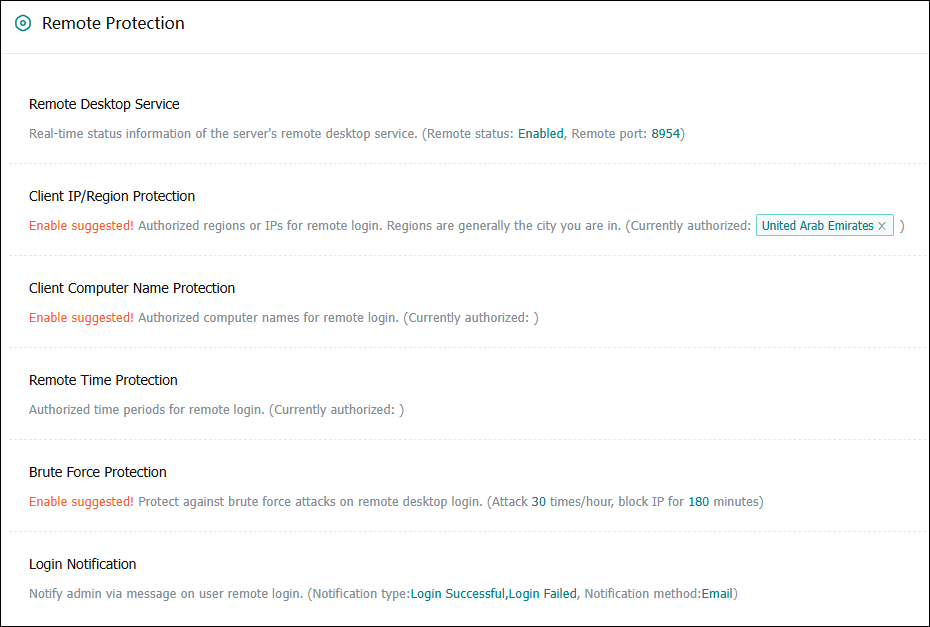Open Client Computer Name Protection settings

point(132,288)
